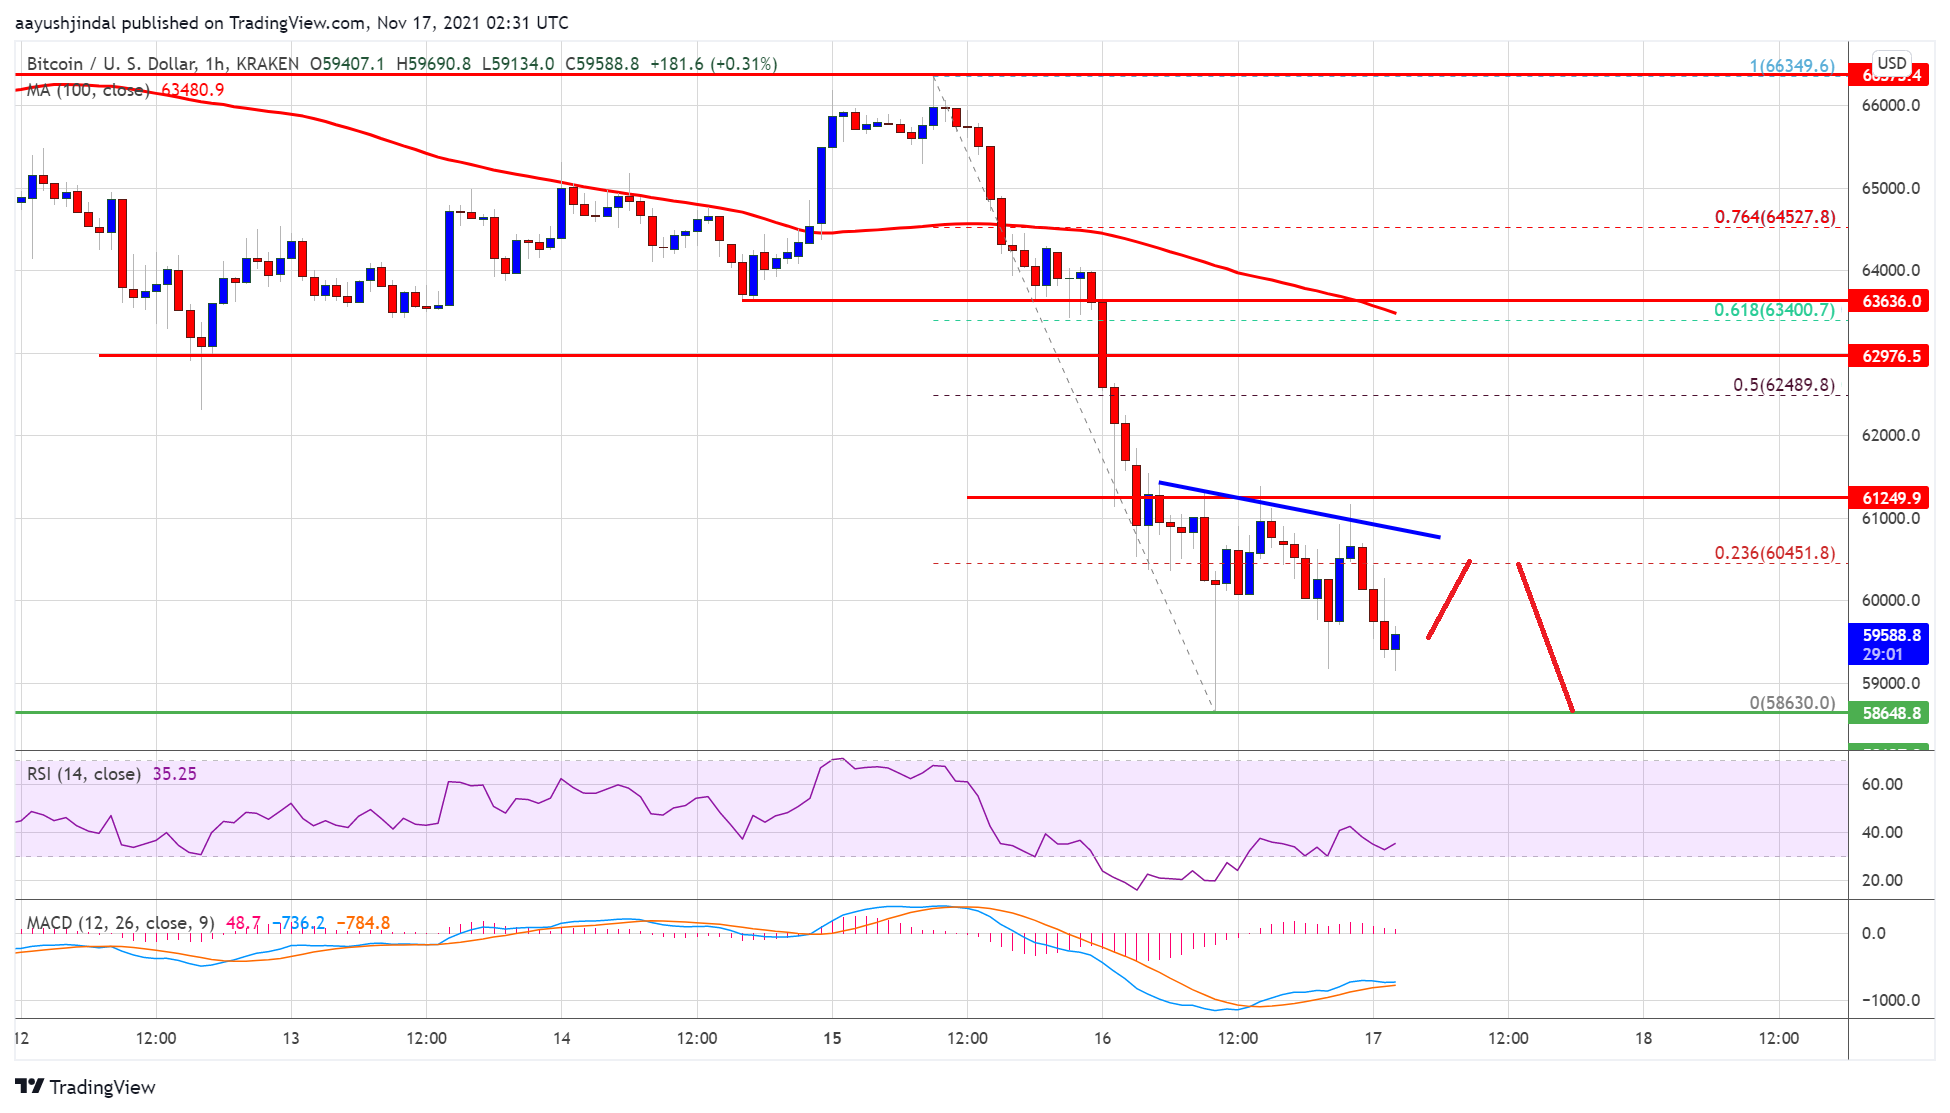Image resolution: width=1950 pixels, height=1113 pixels.
Task: Select the RSI (14, close) indicator label
Action: (84, 774)
